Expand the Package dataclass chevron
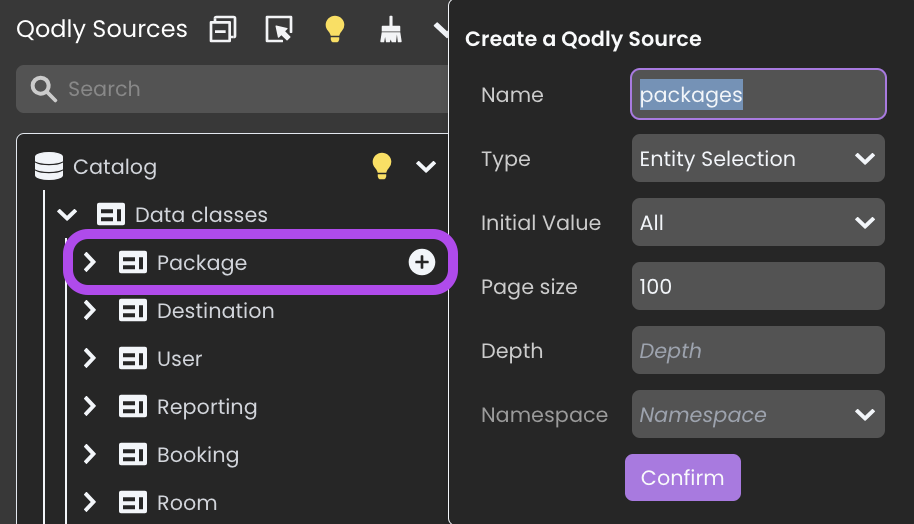The height and width of the screenshot is (524, 914). 89,262
